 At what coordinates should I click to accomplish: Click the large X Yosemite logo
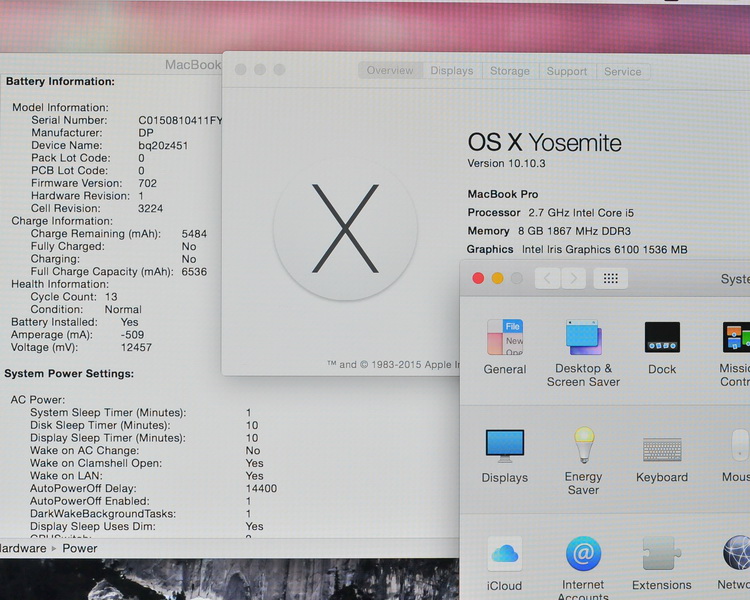(x=345, y=229)
